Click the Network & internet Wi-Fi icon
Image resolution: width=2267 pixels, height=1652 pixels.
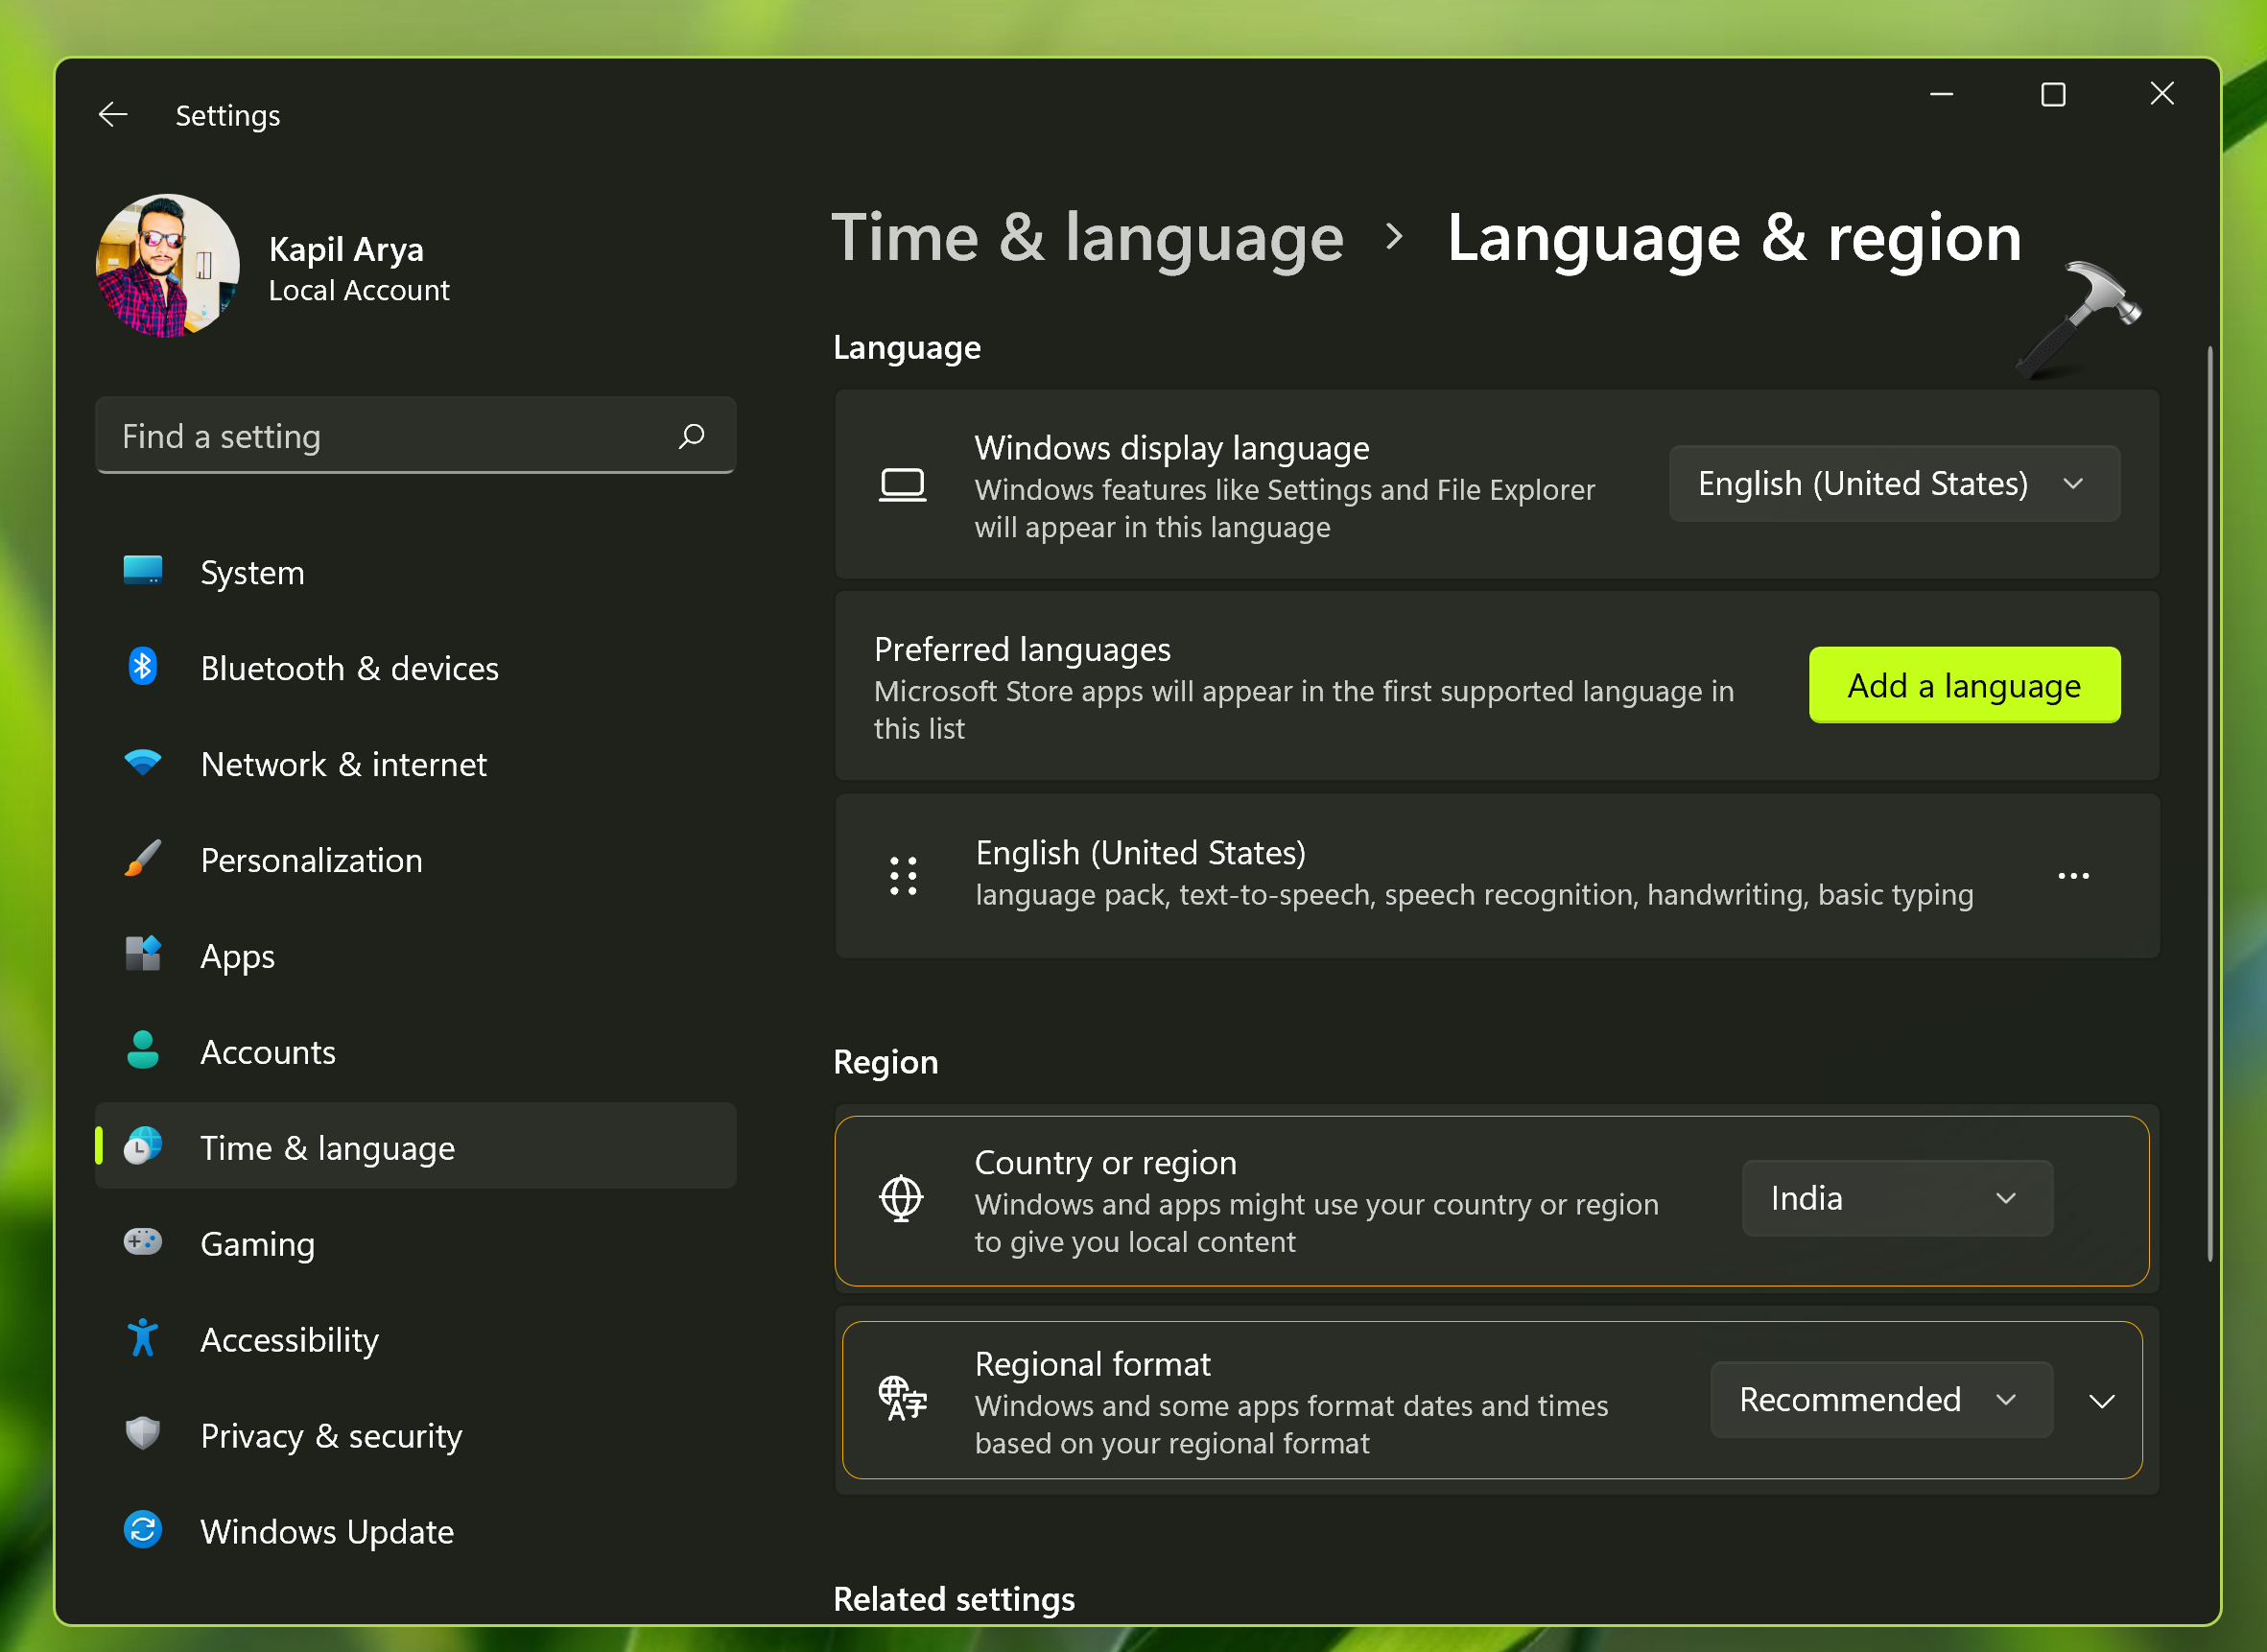tap(143, 763)
